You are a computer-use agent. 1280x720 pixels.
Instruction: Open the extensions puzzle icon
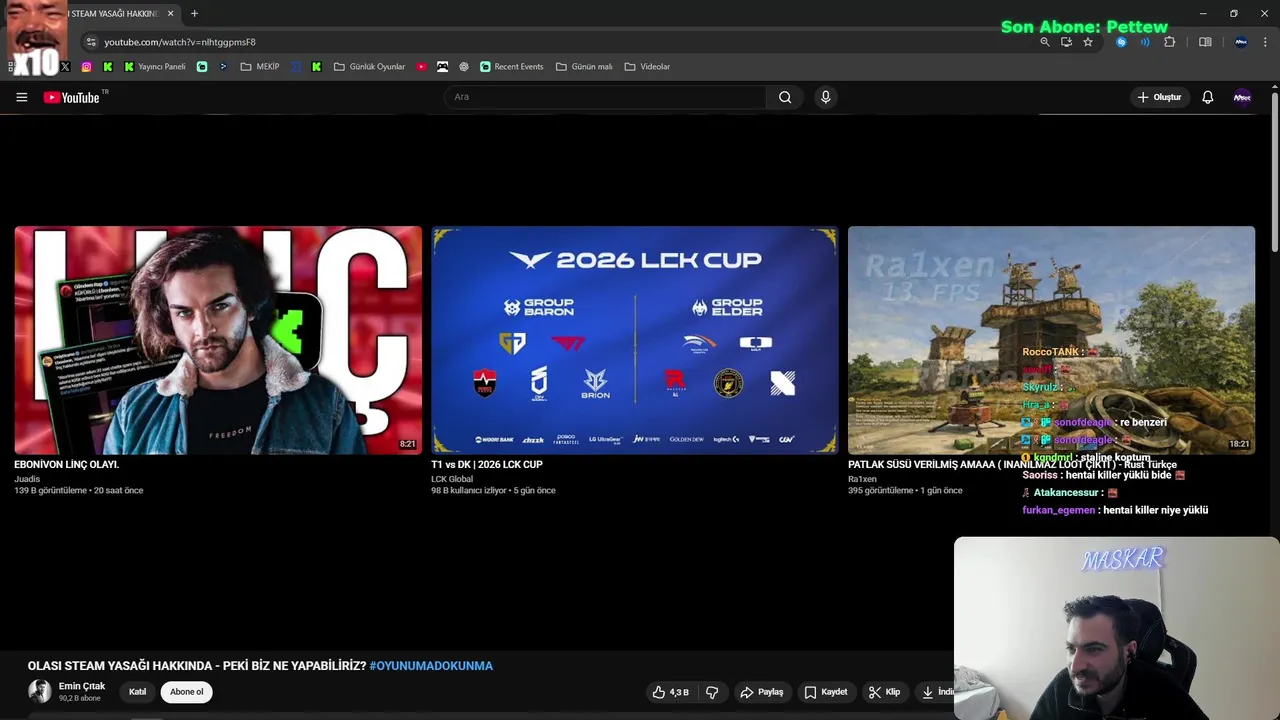(x=1170, y=42)
